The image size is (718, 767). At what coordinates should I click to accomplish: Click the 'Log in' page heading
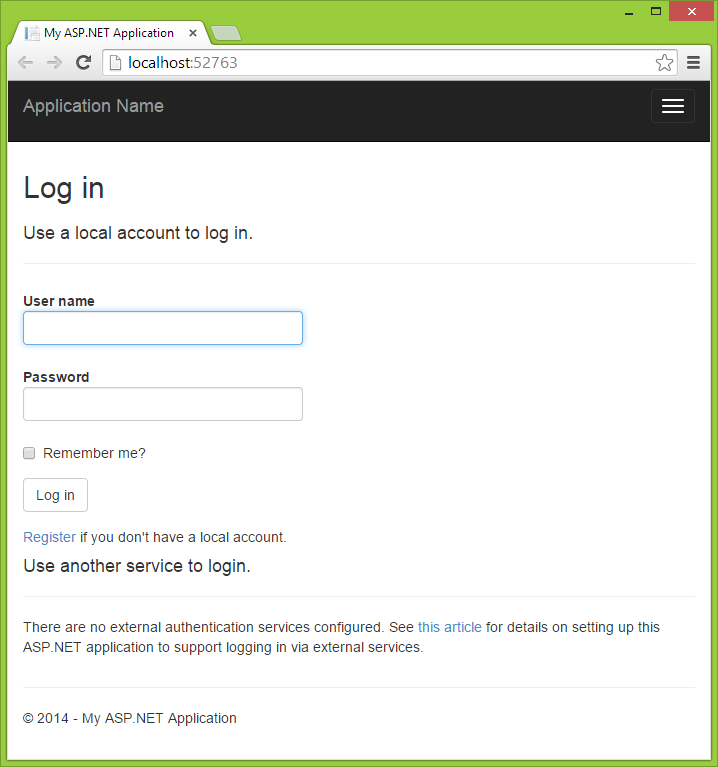[64, 188]
